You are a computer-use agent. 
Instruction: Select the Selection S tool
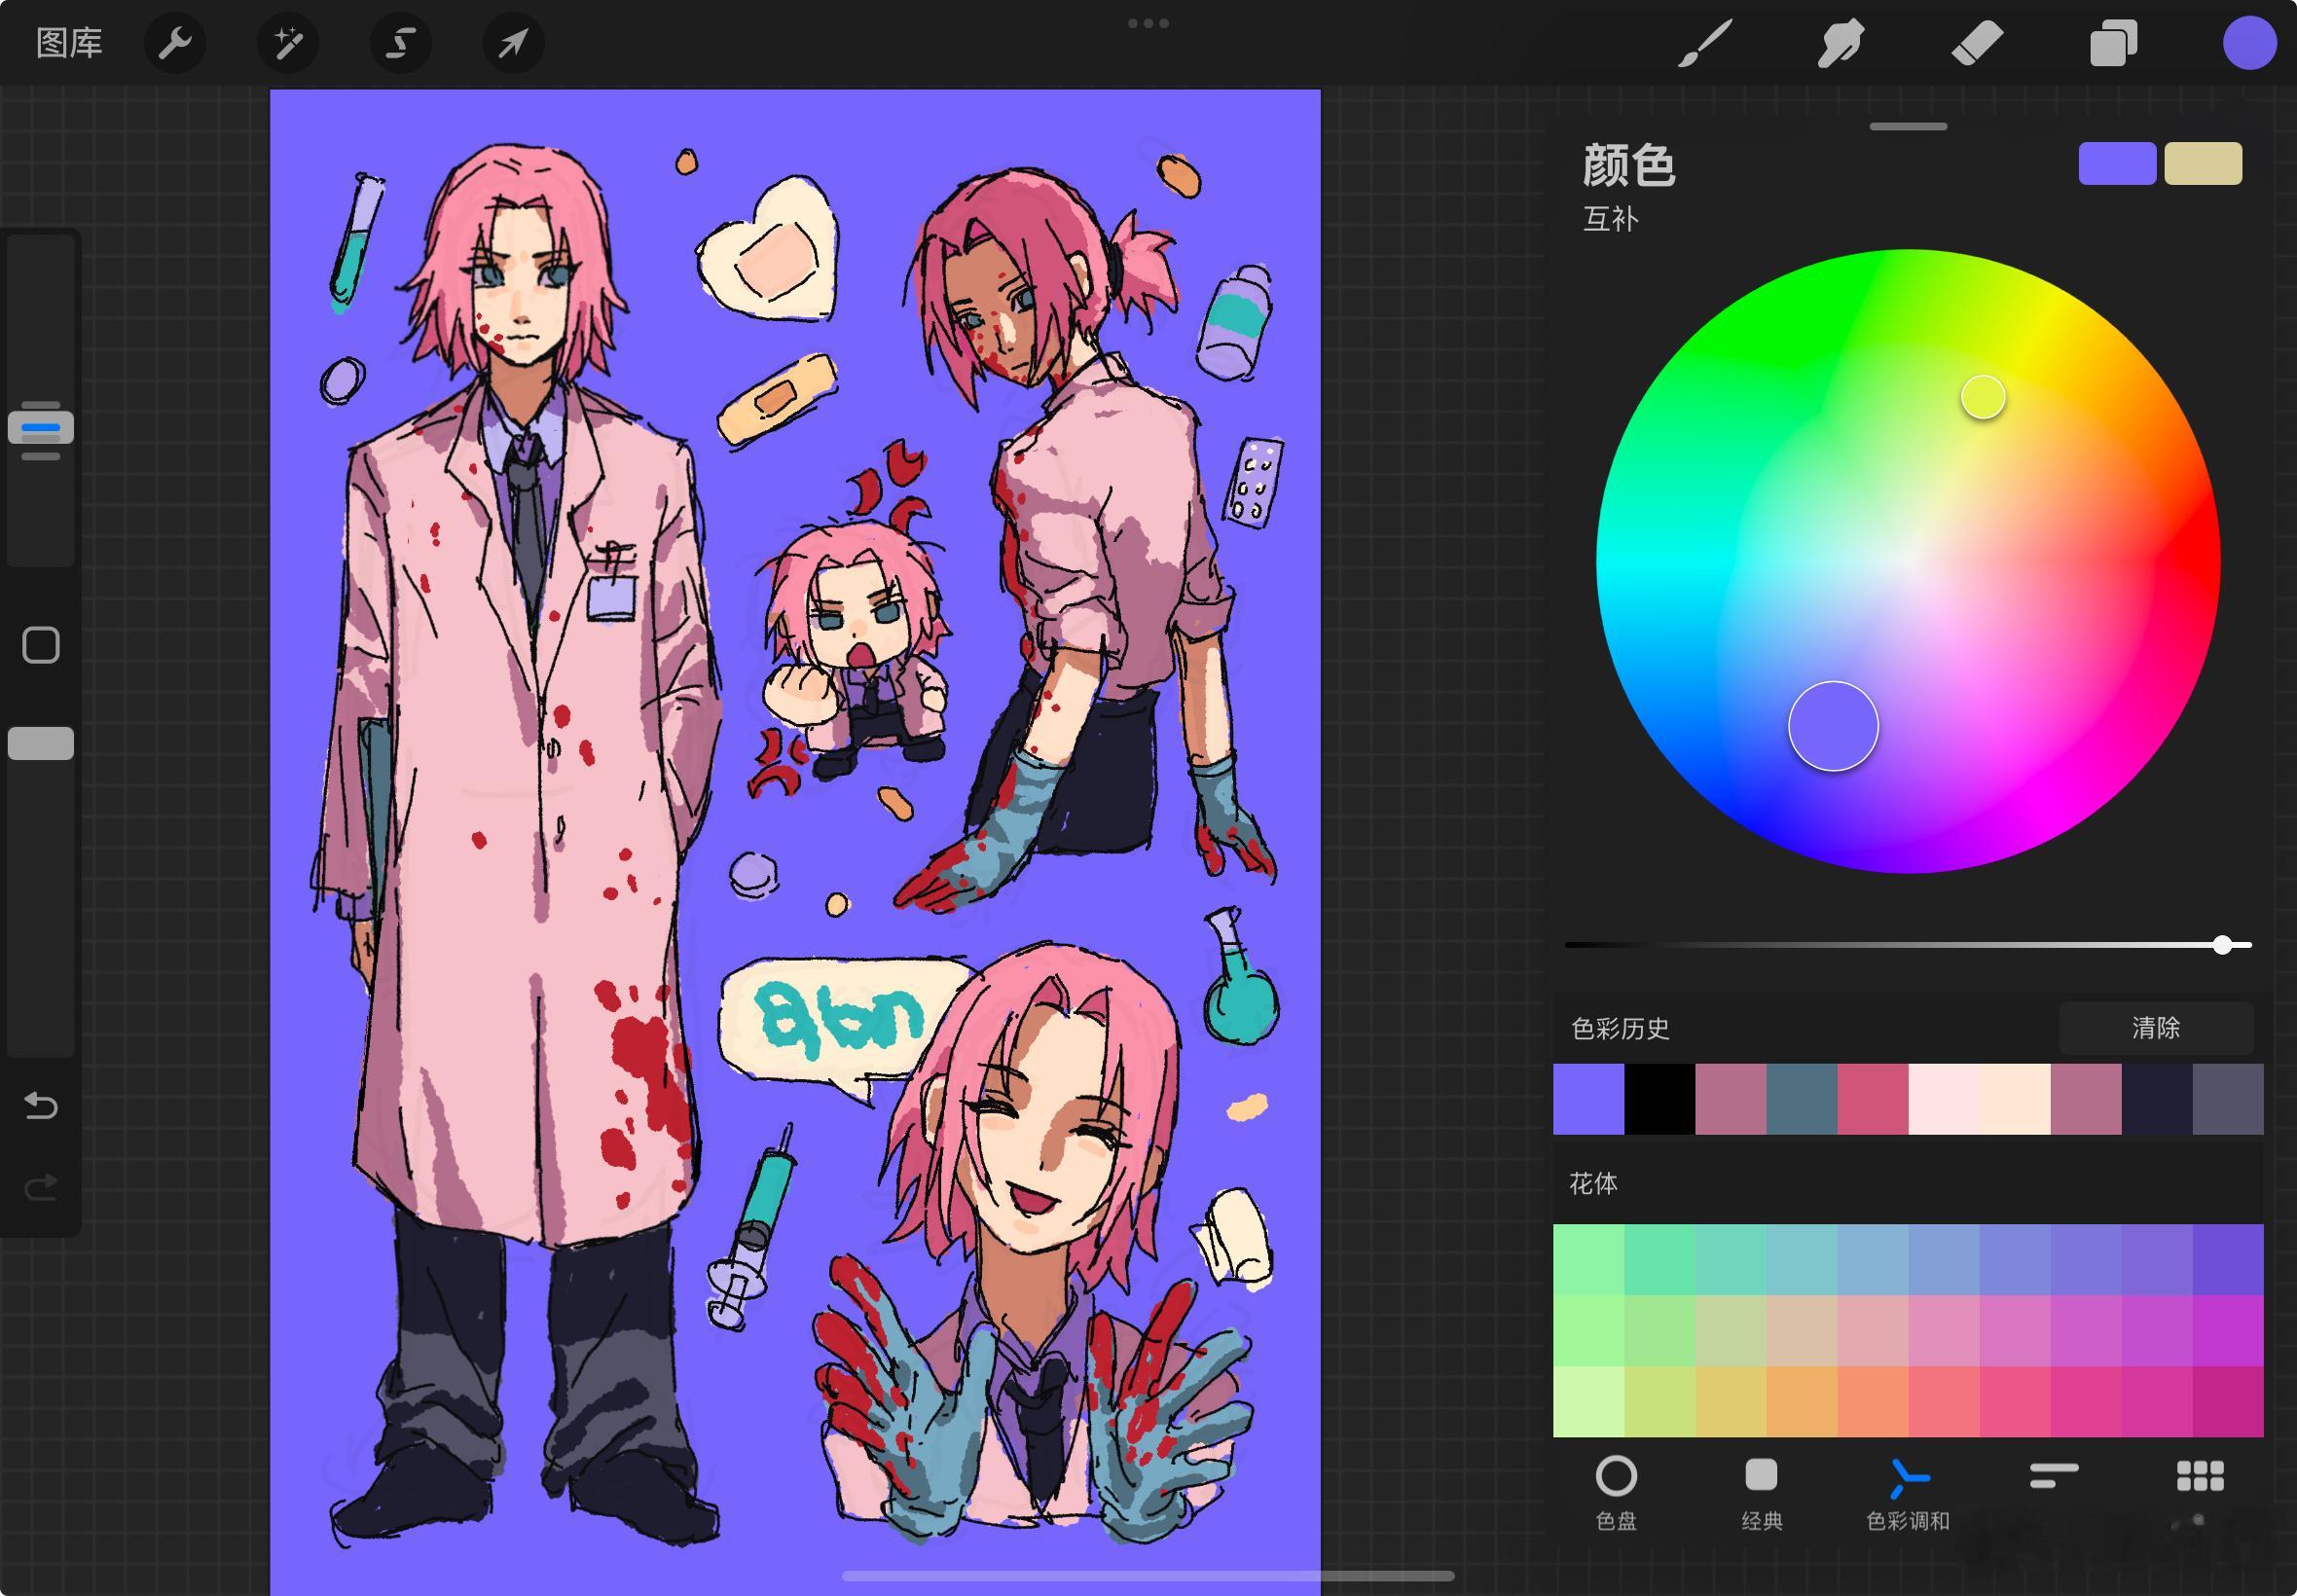[x=401, y=43]
